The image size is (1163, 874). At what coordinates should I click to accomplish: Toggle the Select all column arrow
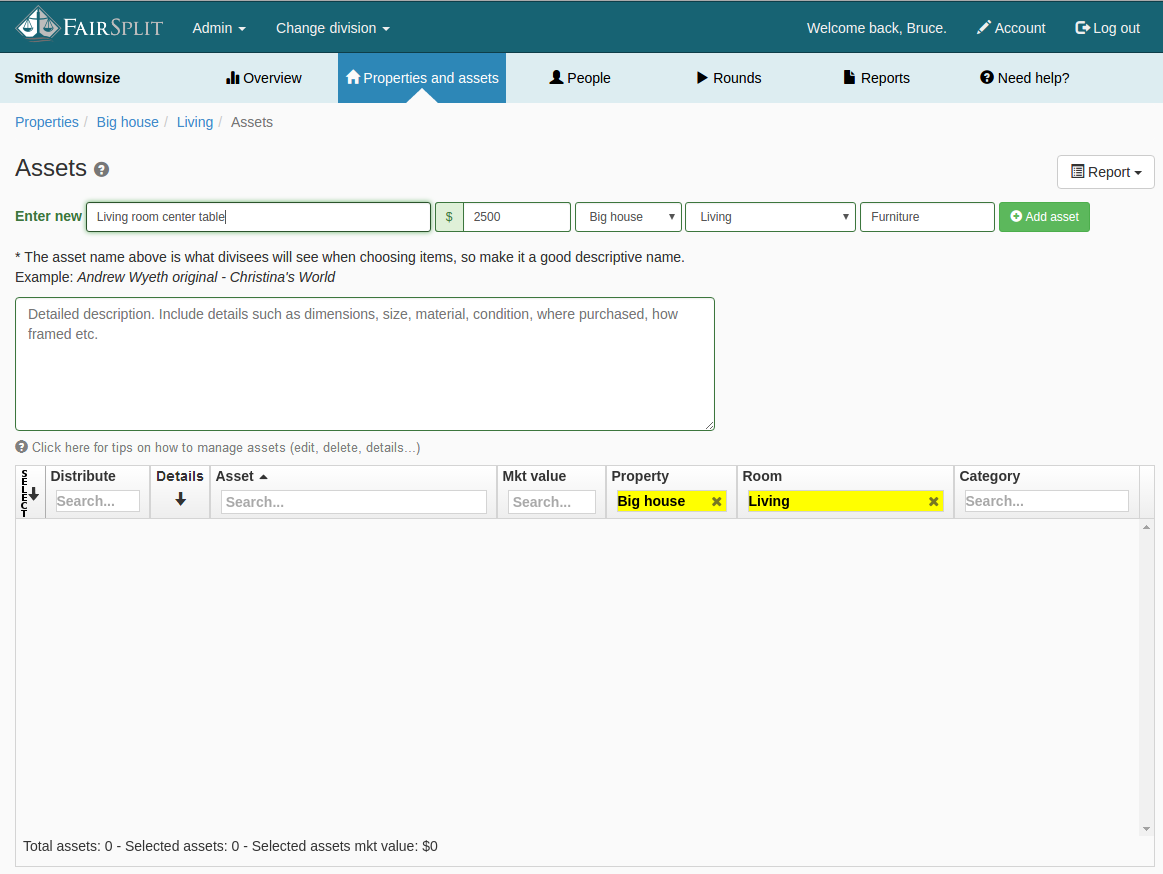(x=33, y=494)
